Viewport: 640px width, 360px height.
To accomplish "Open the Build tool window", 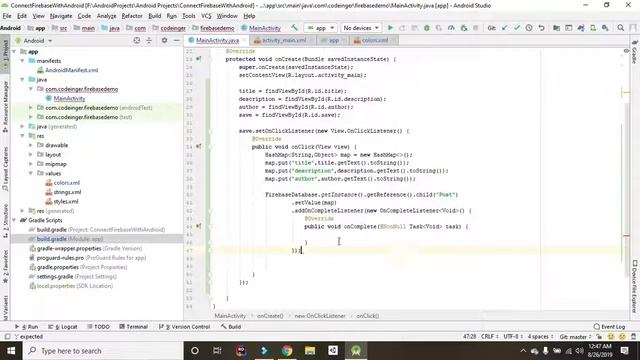I will click(231, 327).
